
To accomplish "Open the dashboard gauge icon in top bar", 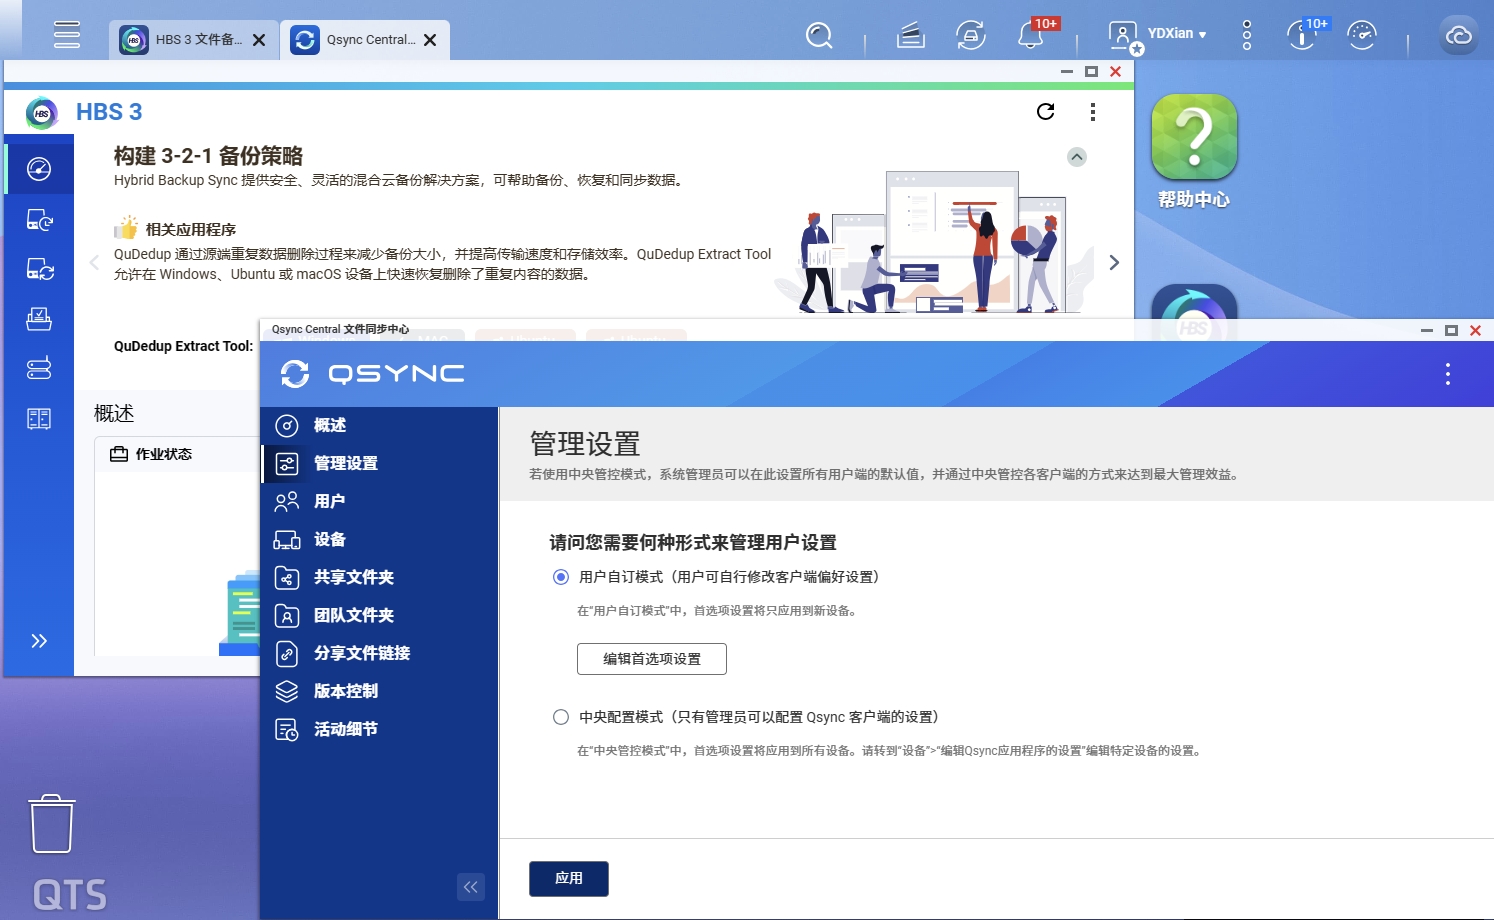I will coord(1362,36).
